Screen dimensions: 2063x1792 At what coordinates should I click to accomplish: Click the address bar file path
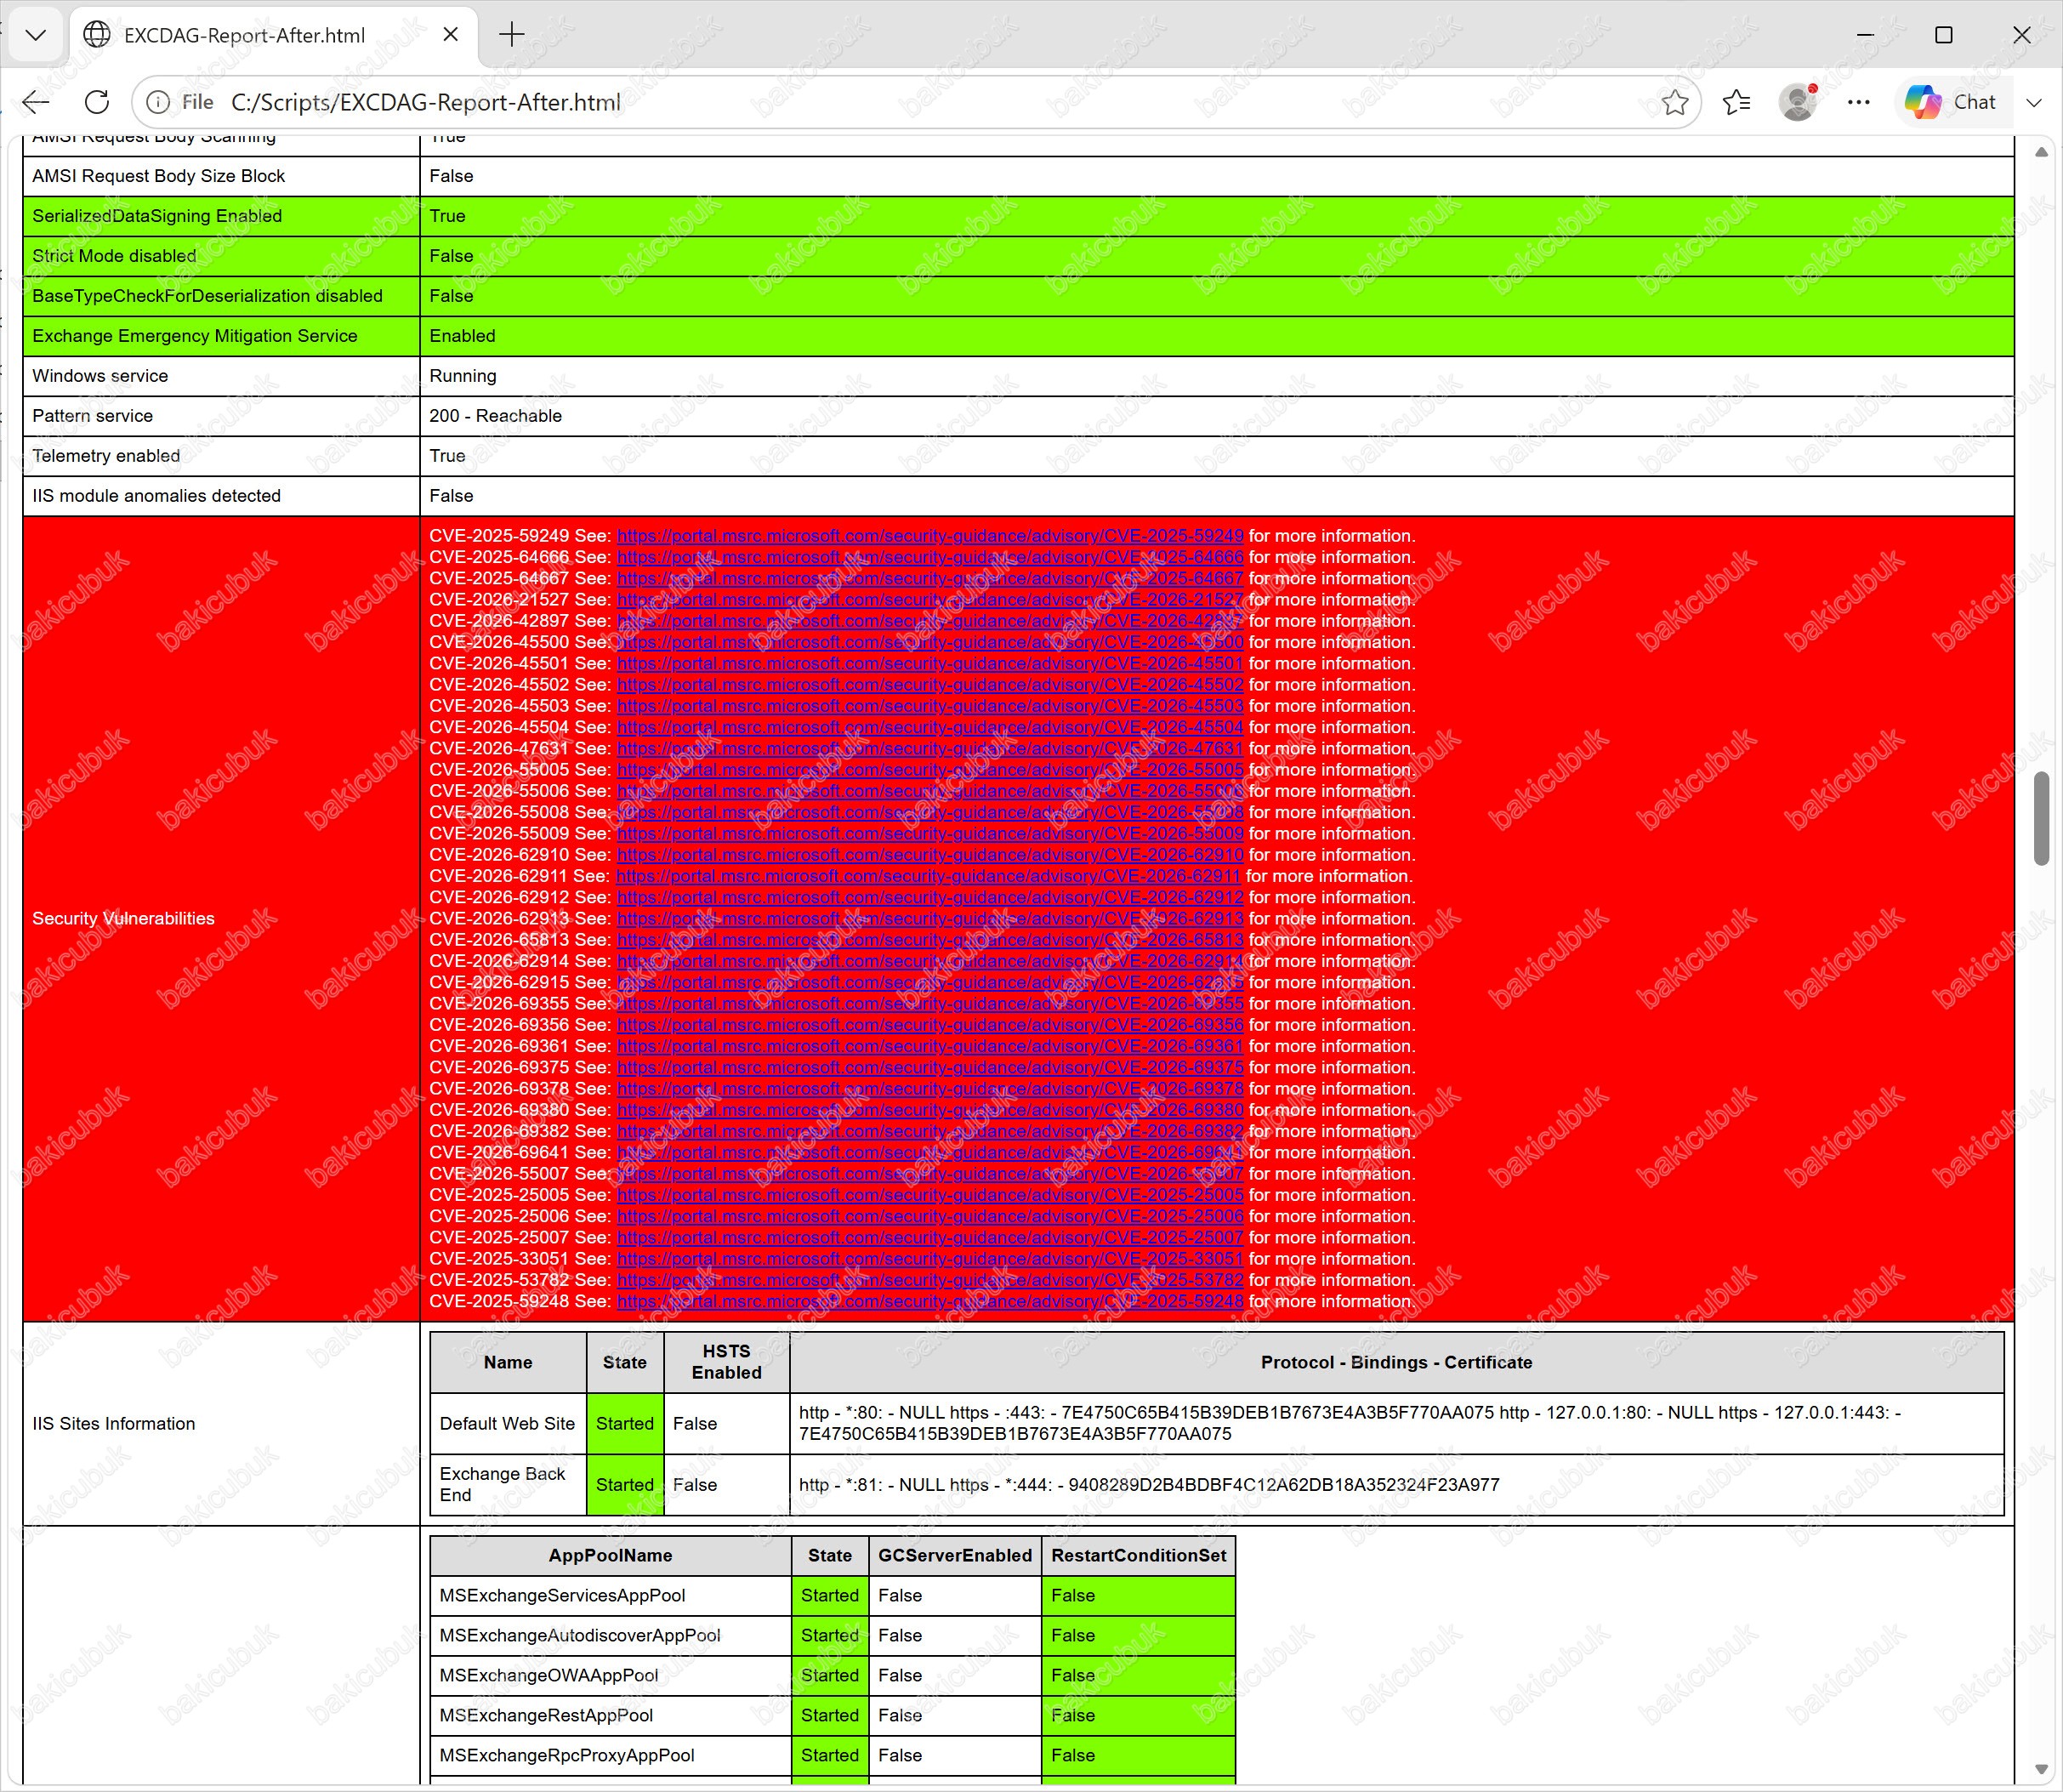coord(426,102)
